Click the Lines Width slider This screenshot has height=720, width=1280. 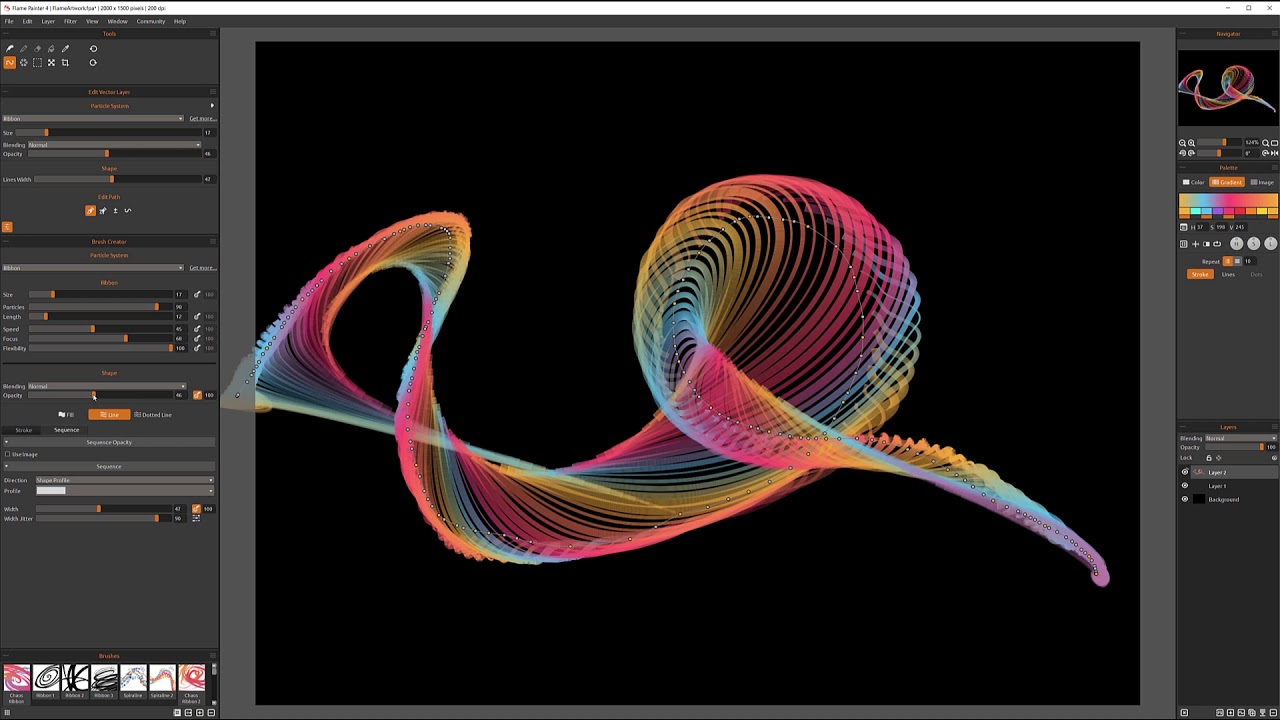pyautogui.click(x=117, y=179)
